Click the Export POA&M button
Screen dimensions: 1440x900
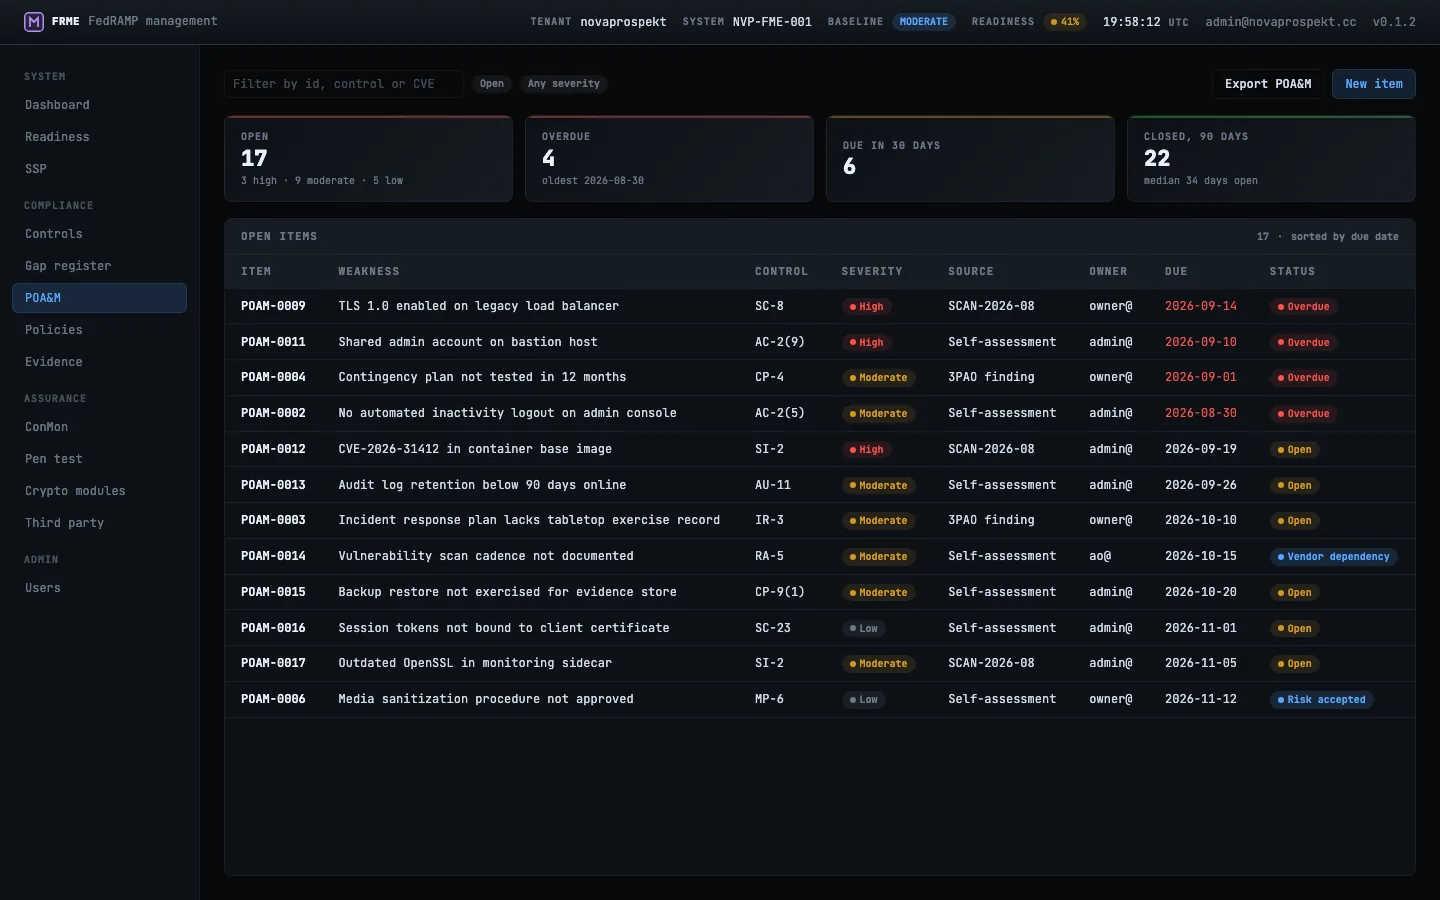[1268, 84]
